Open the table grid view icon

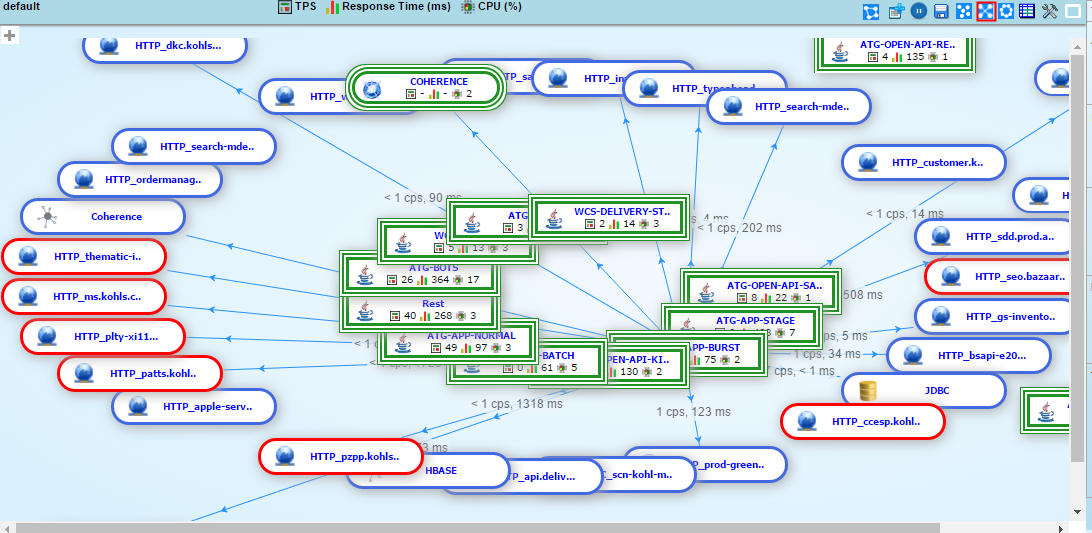[1027, 11]
